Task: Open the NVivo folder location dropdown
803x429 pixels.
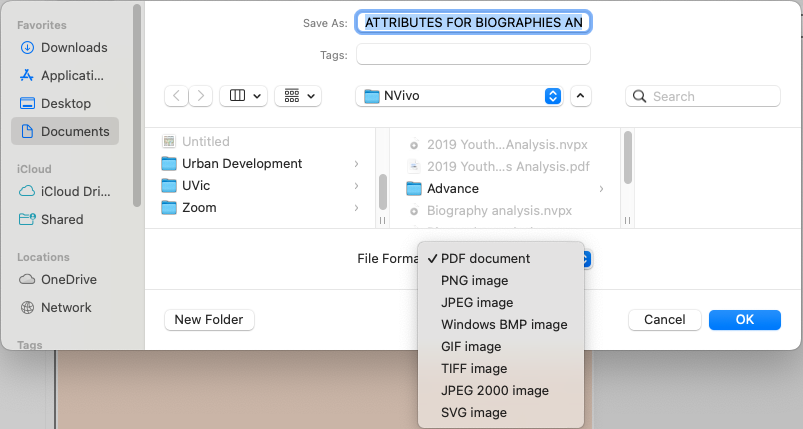Action: [459, 96]
